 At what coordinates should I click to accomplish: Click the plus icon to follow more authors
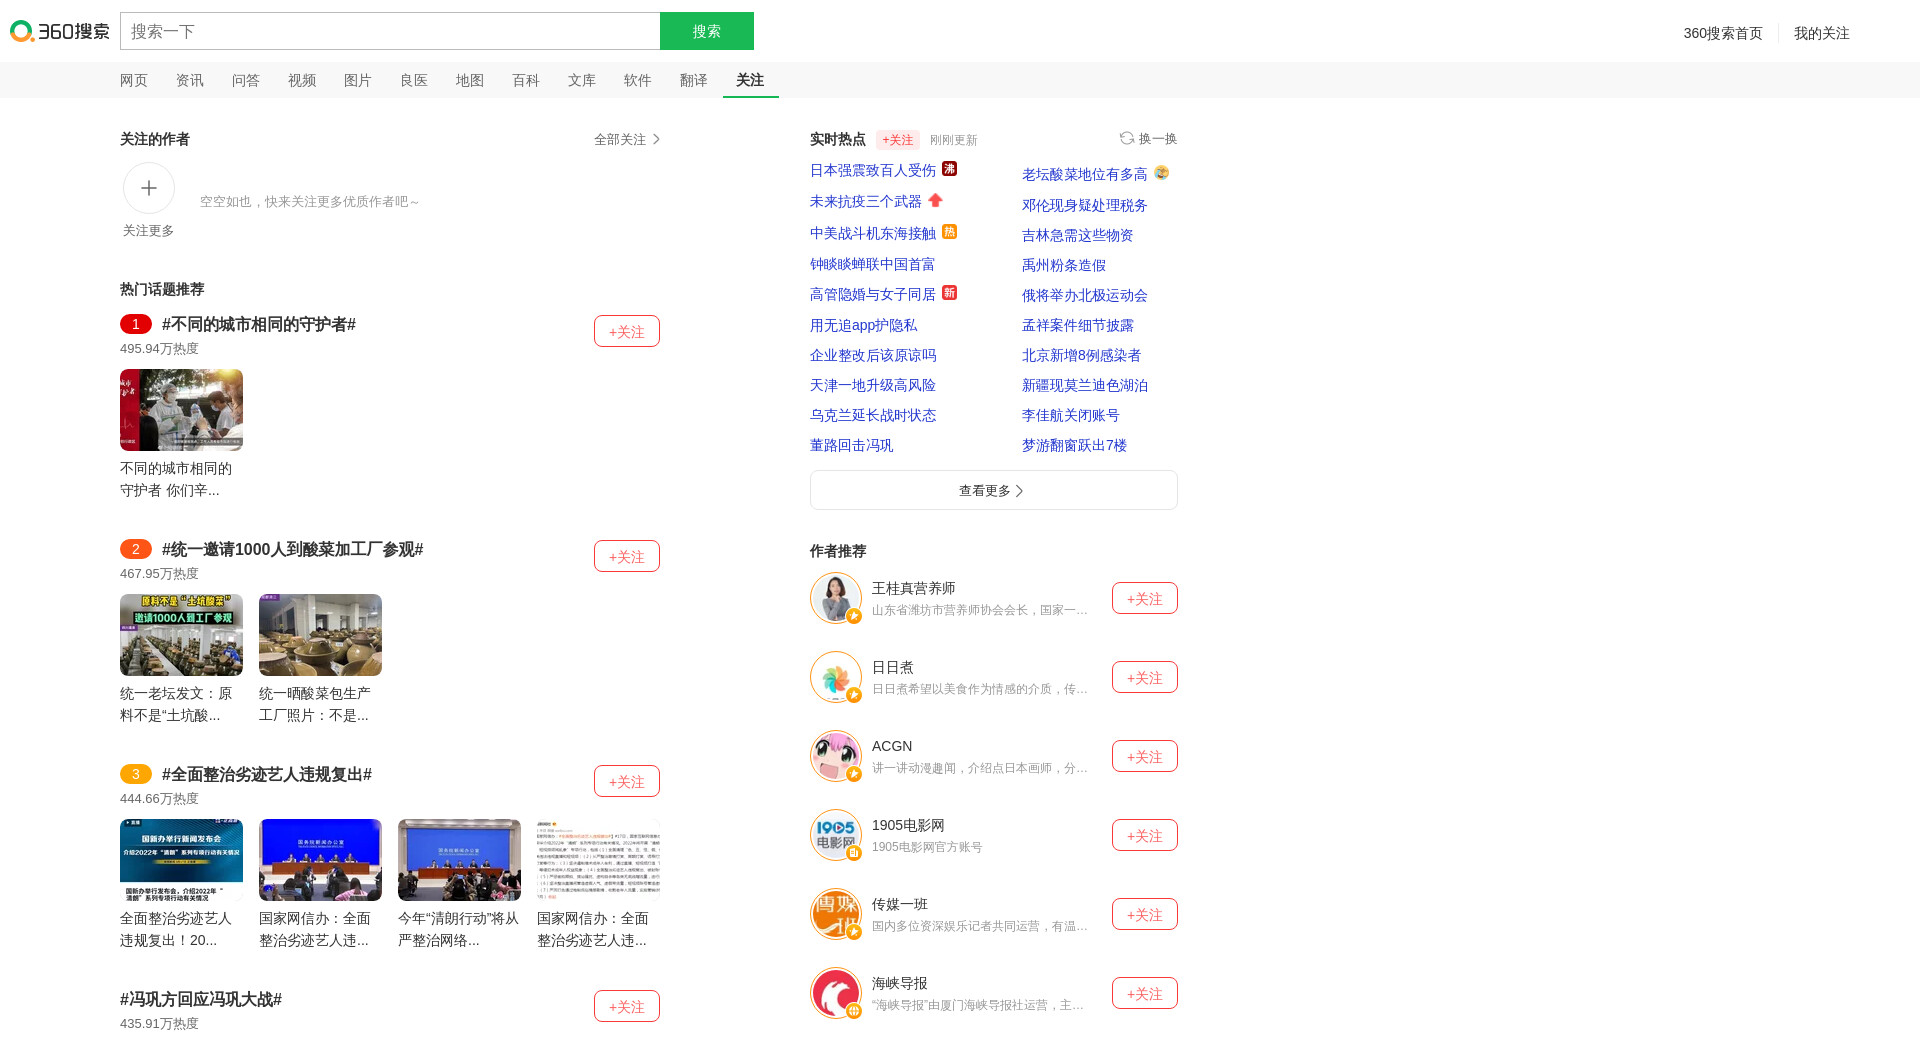[x=149, y=188]
